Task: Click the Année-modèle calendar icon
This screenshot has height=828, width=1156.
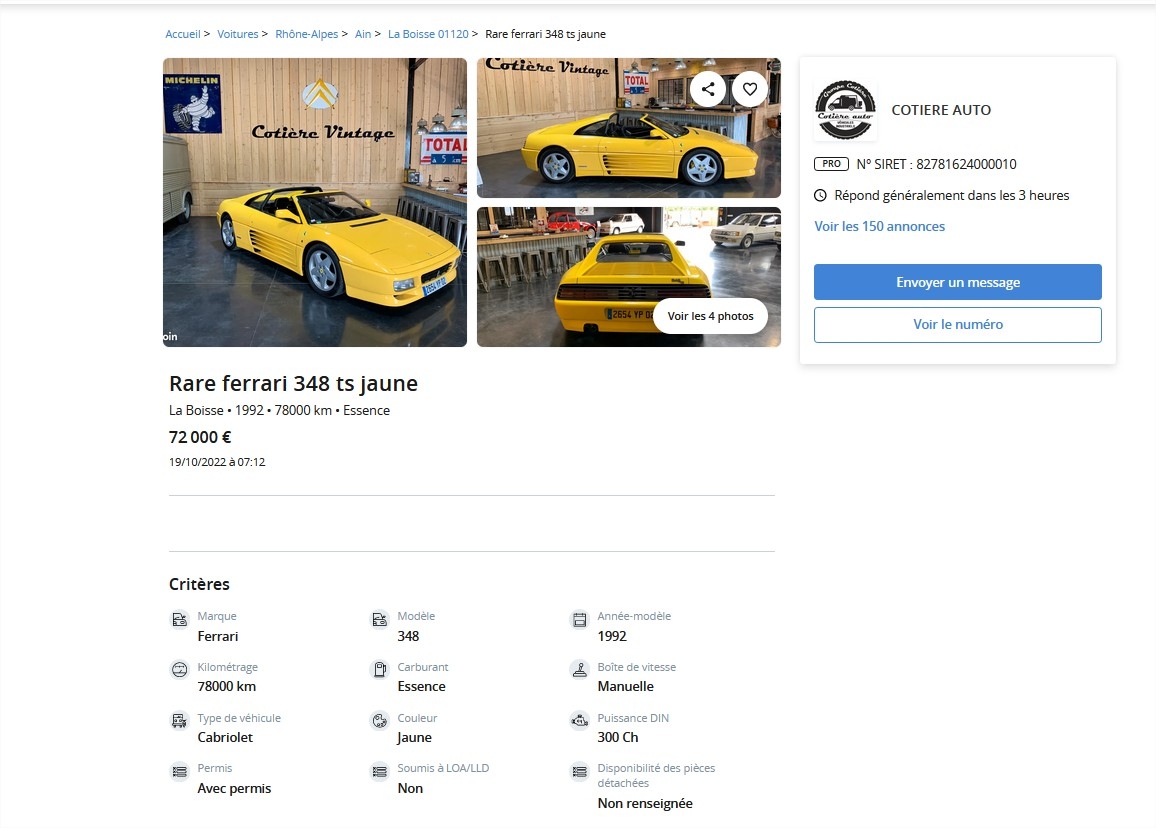Action: coord(579,619)
